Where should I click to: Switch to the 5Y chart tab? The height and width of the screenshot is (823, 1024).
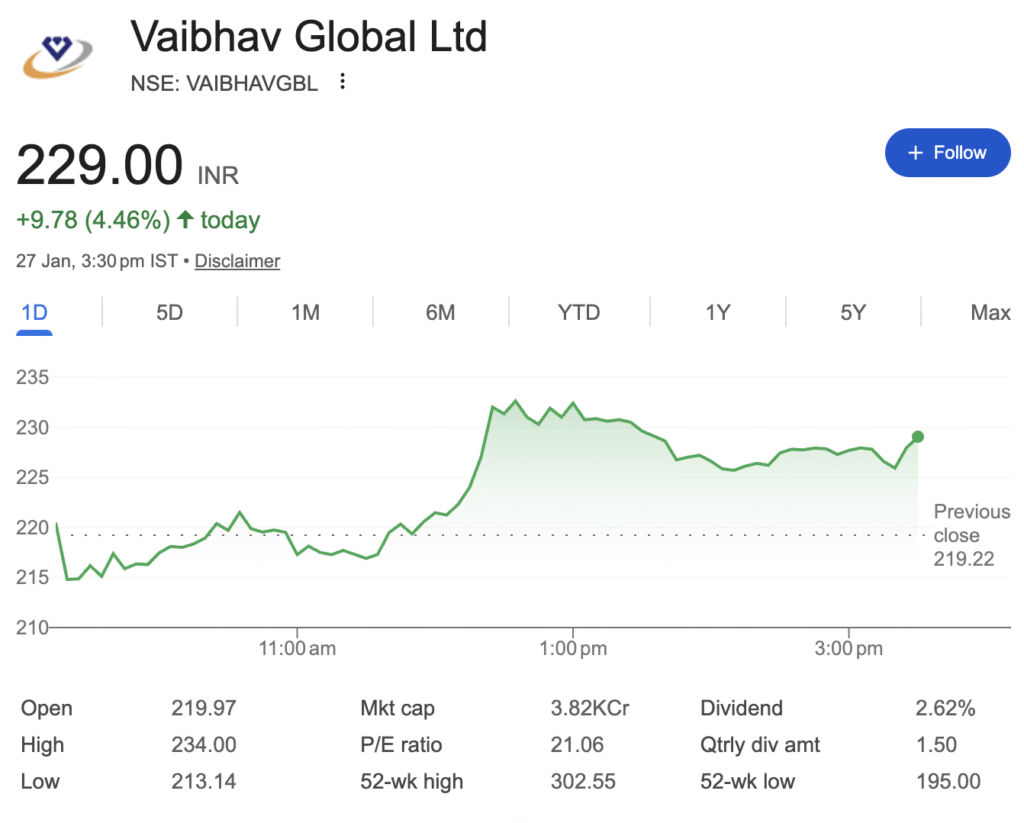click(852, 313)
